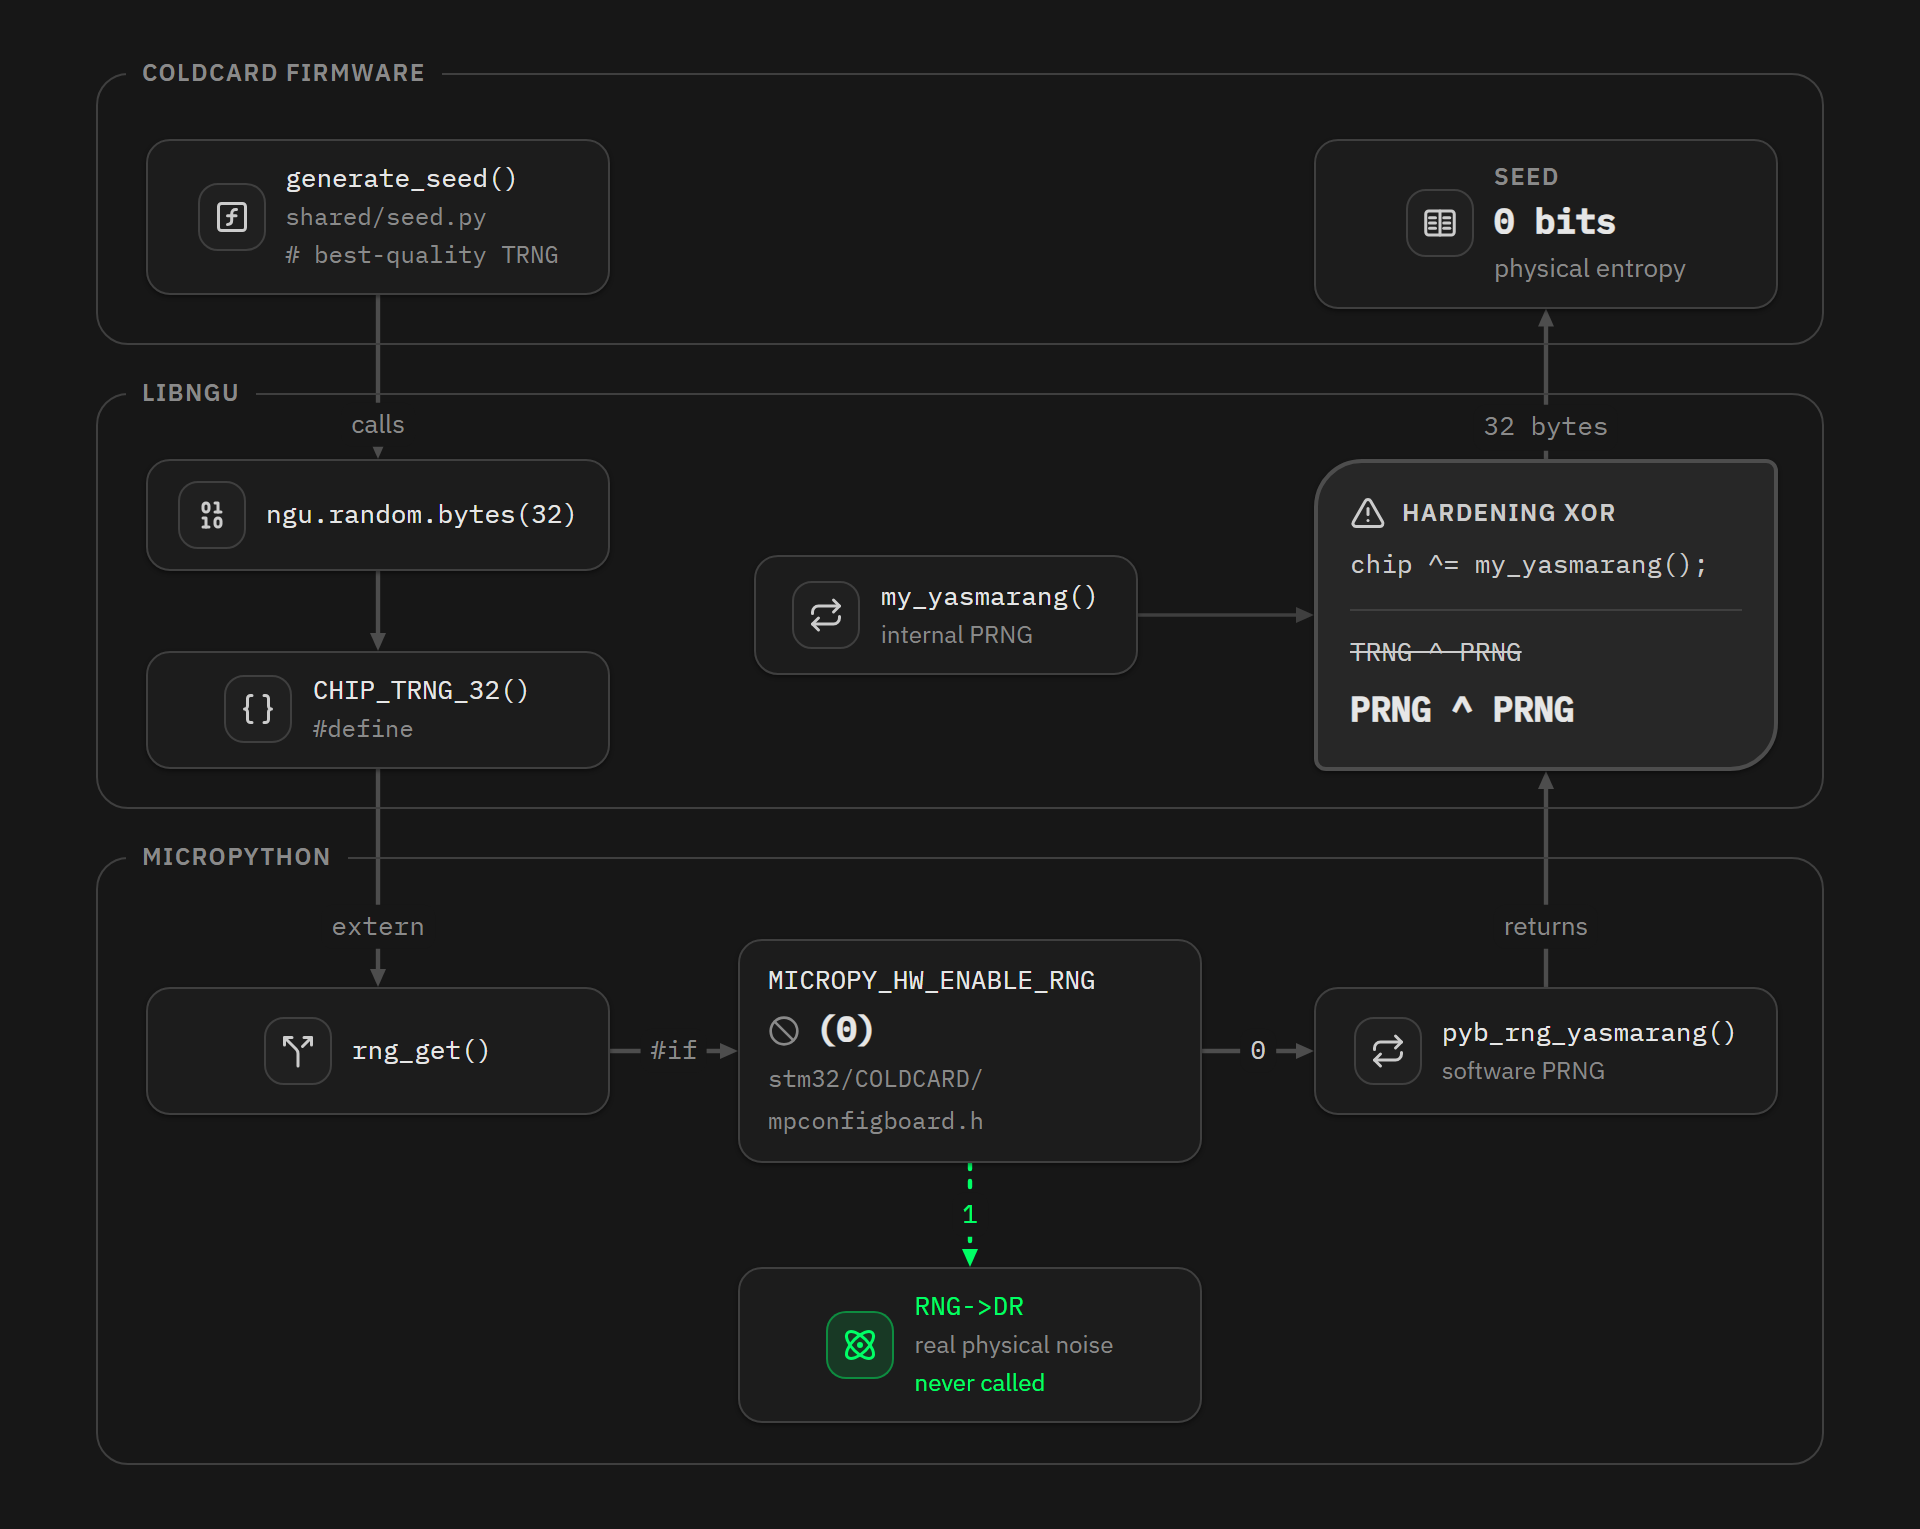
Task: Click the 'software PRNG' caption
Action: (1523, 1071)
